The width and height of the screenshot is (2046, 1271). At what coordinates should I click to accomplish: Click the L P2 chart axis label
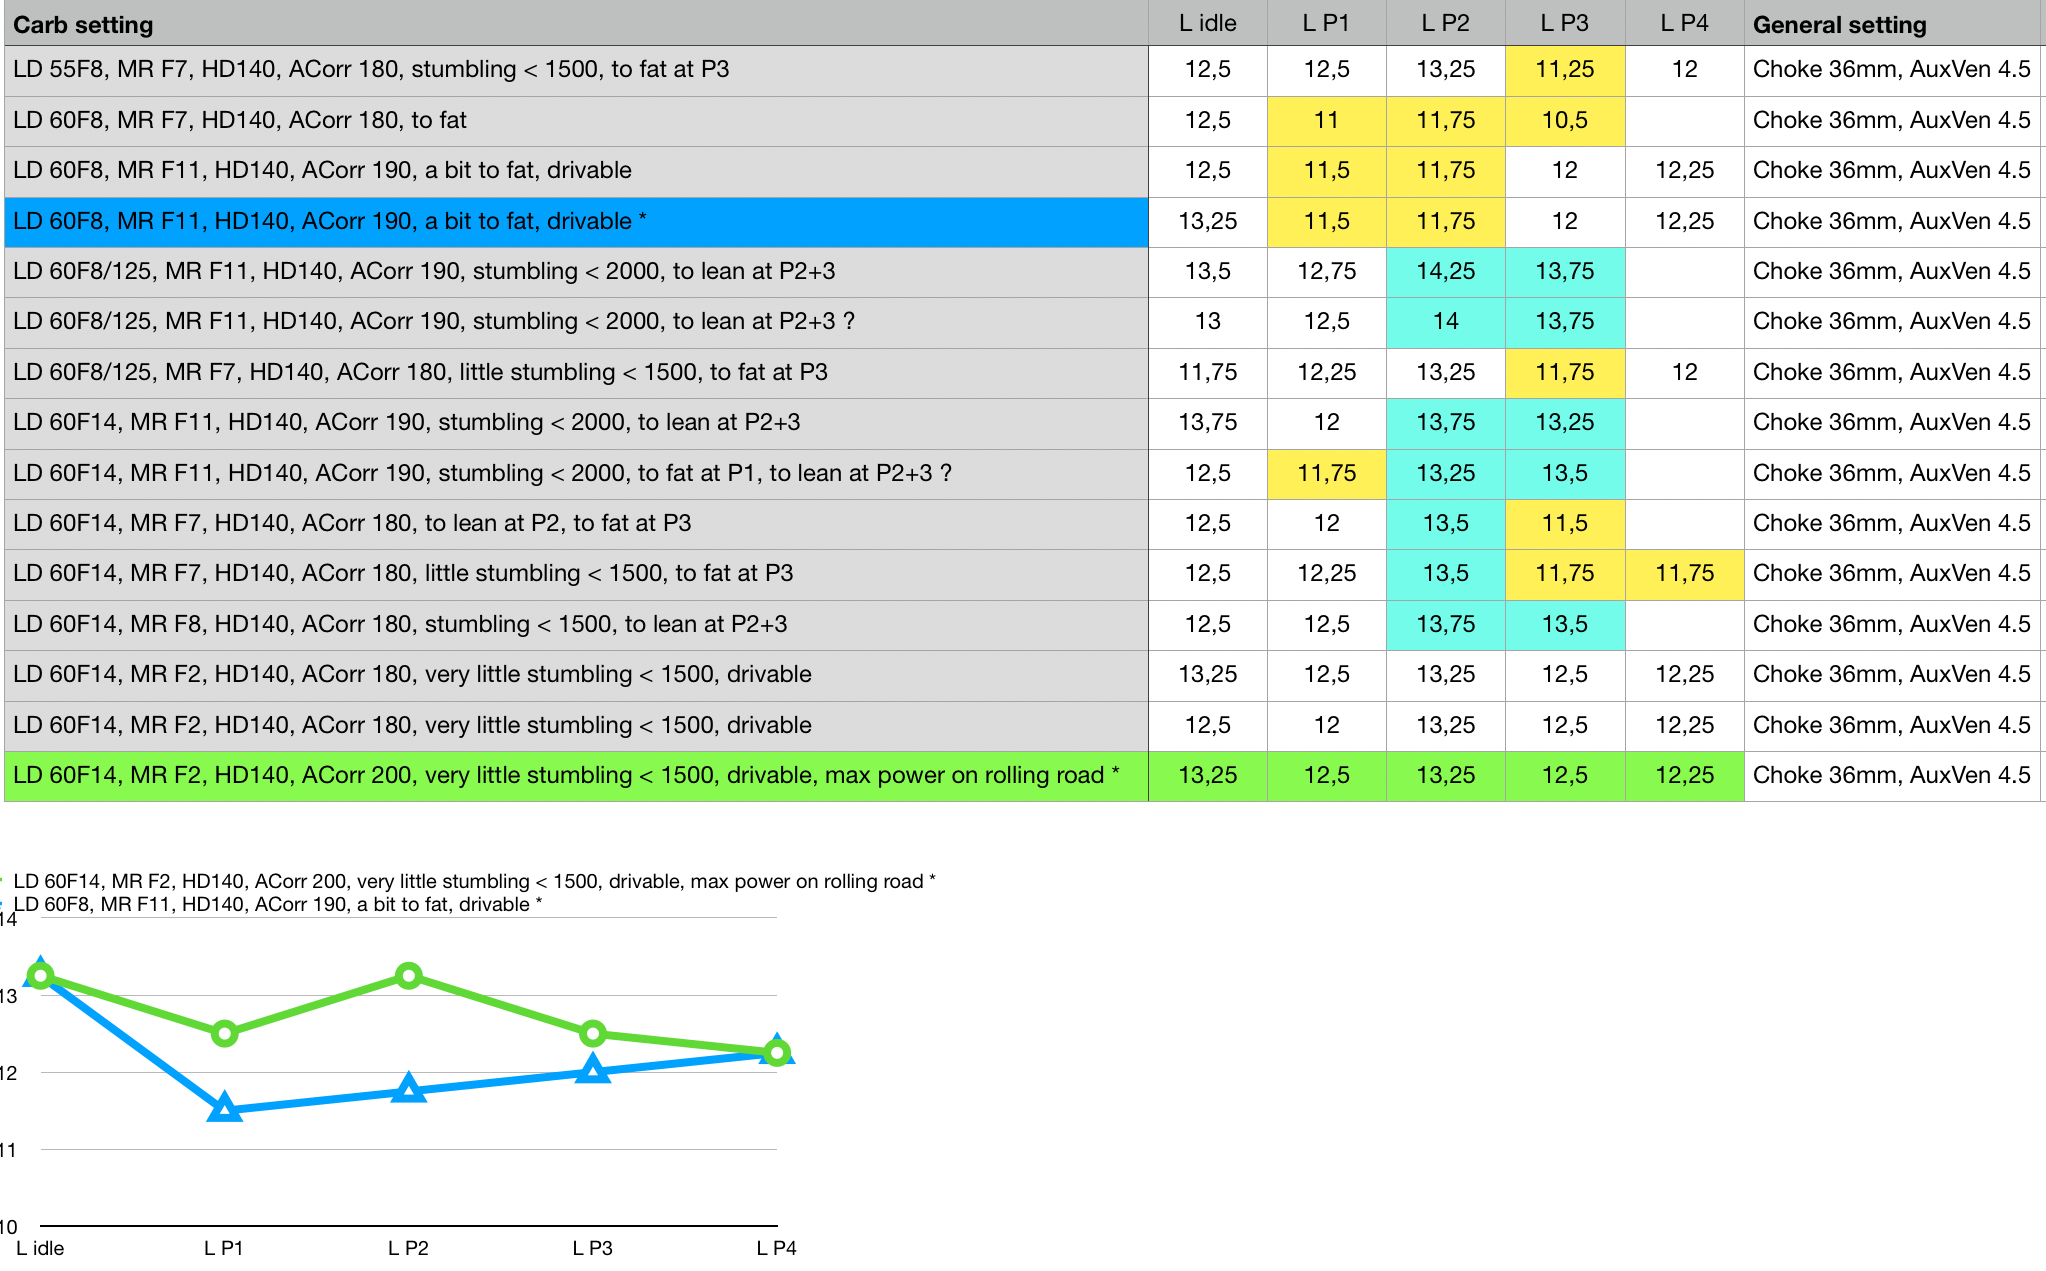click(x=408, y=1248)
